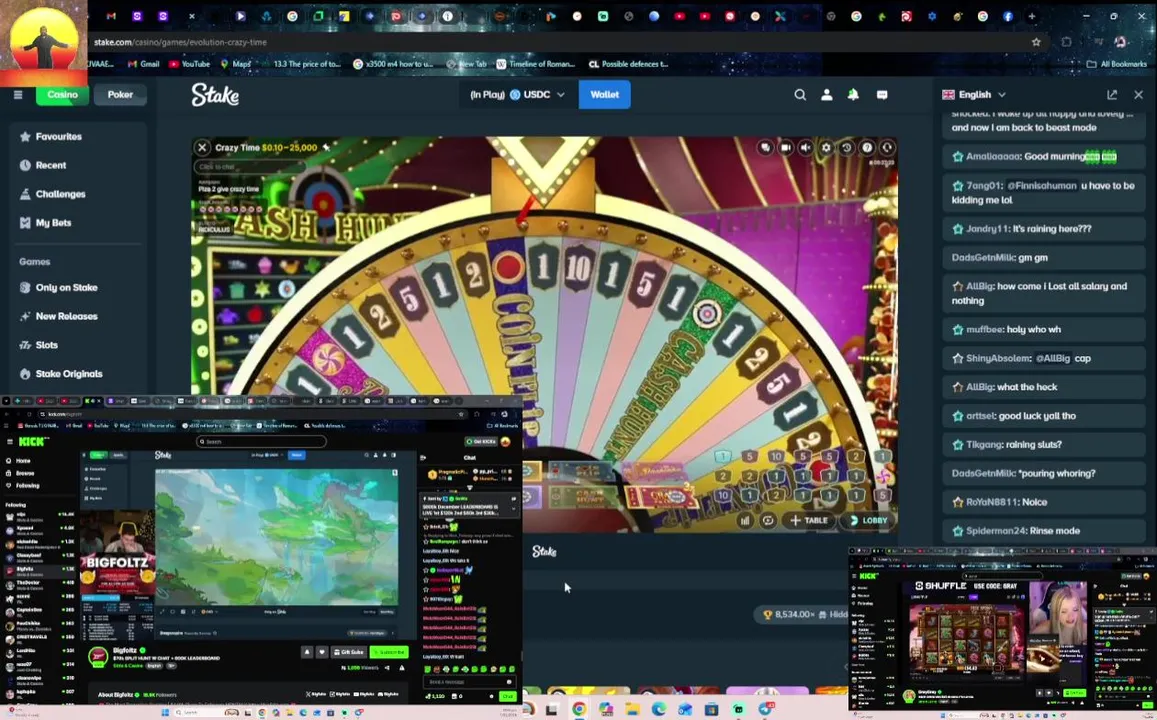
Task: Open My Bets in the sidebar
Action: point(46,223)
